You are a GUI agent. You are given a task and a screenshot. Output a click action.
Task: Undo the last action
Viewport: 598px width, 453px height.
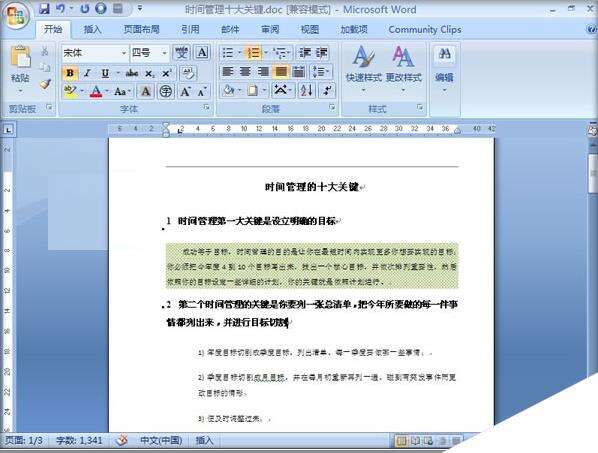[60, 9]
